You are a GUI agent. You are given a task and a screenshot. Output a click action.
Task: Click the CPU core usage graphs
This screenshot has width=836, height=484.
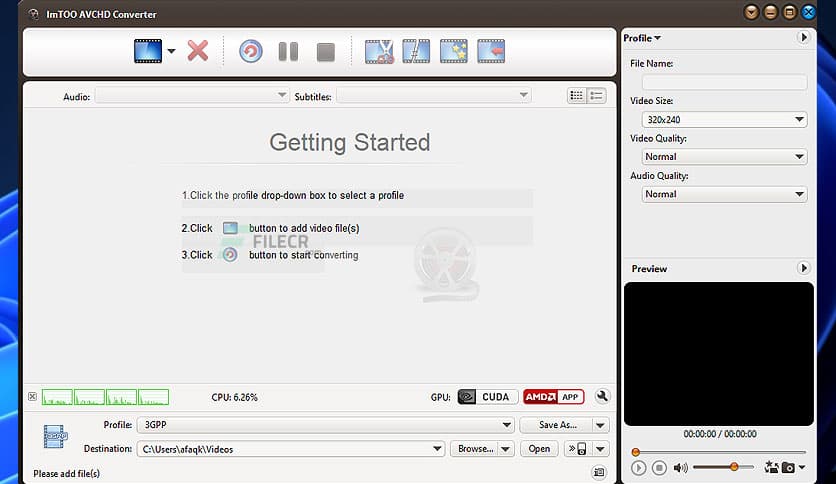point(106,397)
